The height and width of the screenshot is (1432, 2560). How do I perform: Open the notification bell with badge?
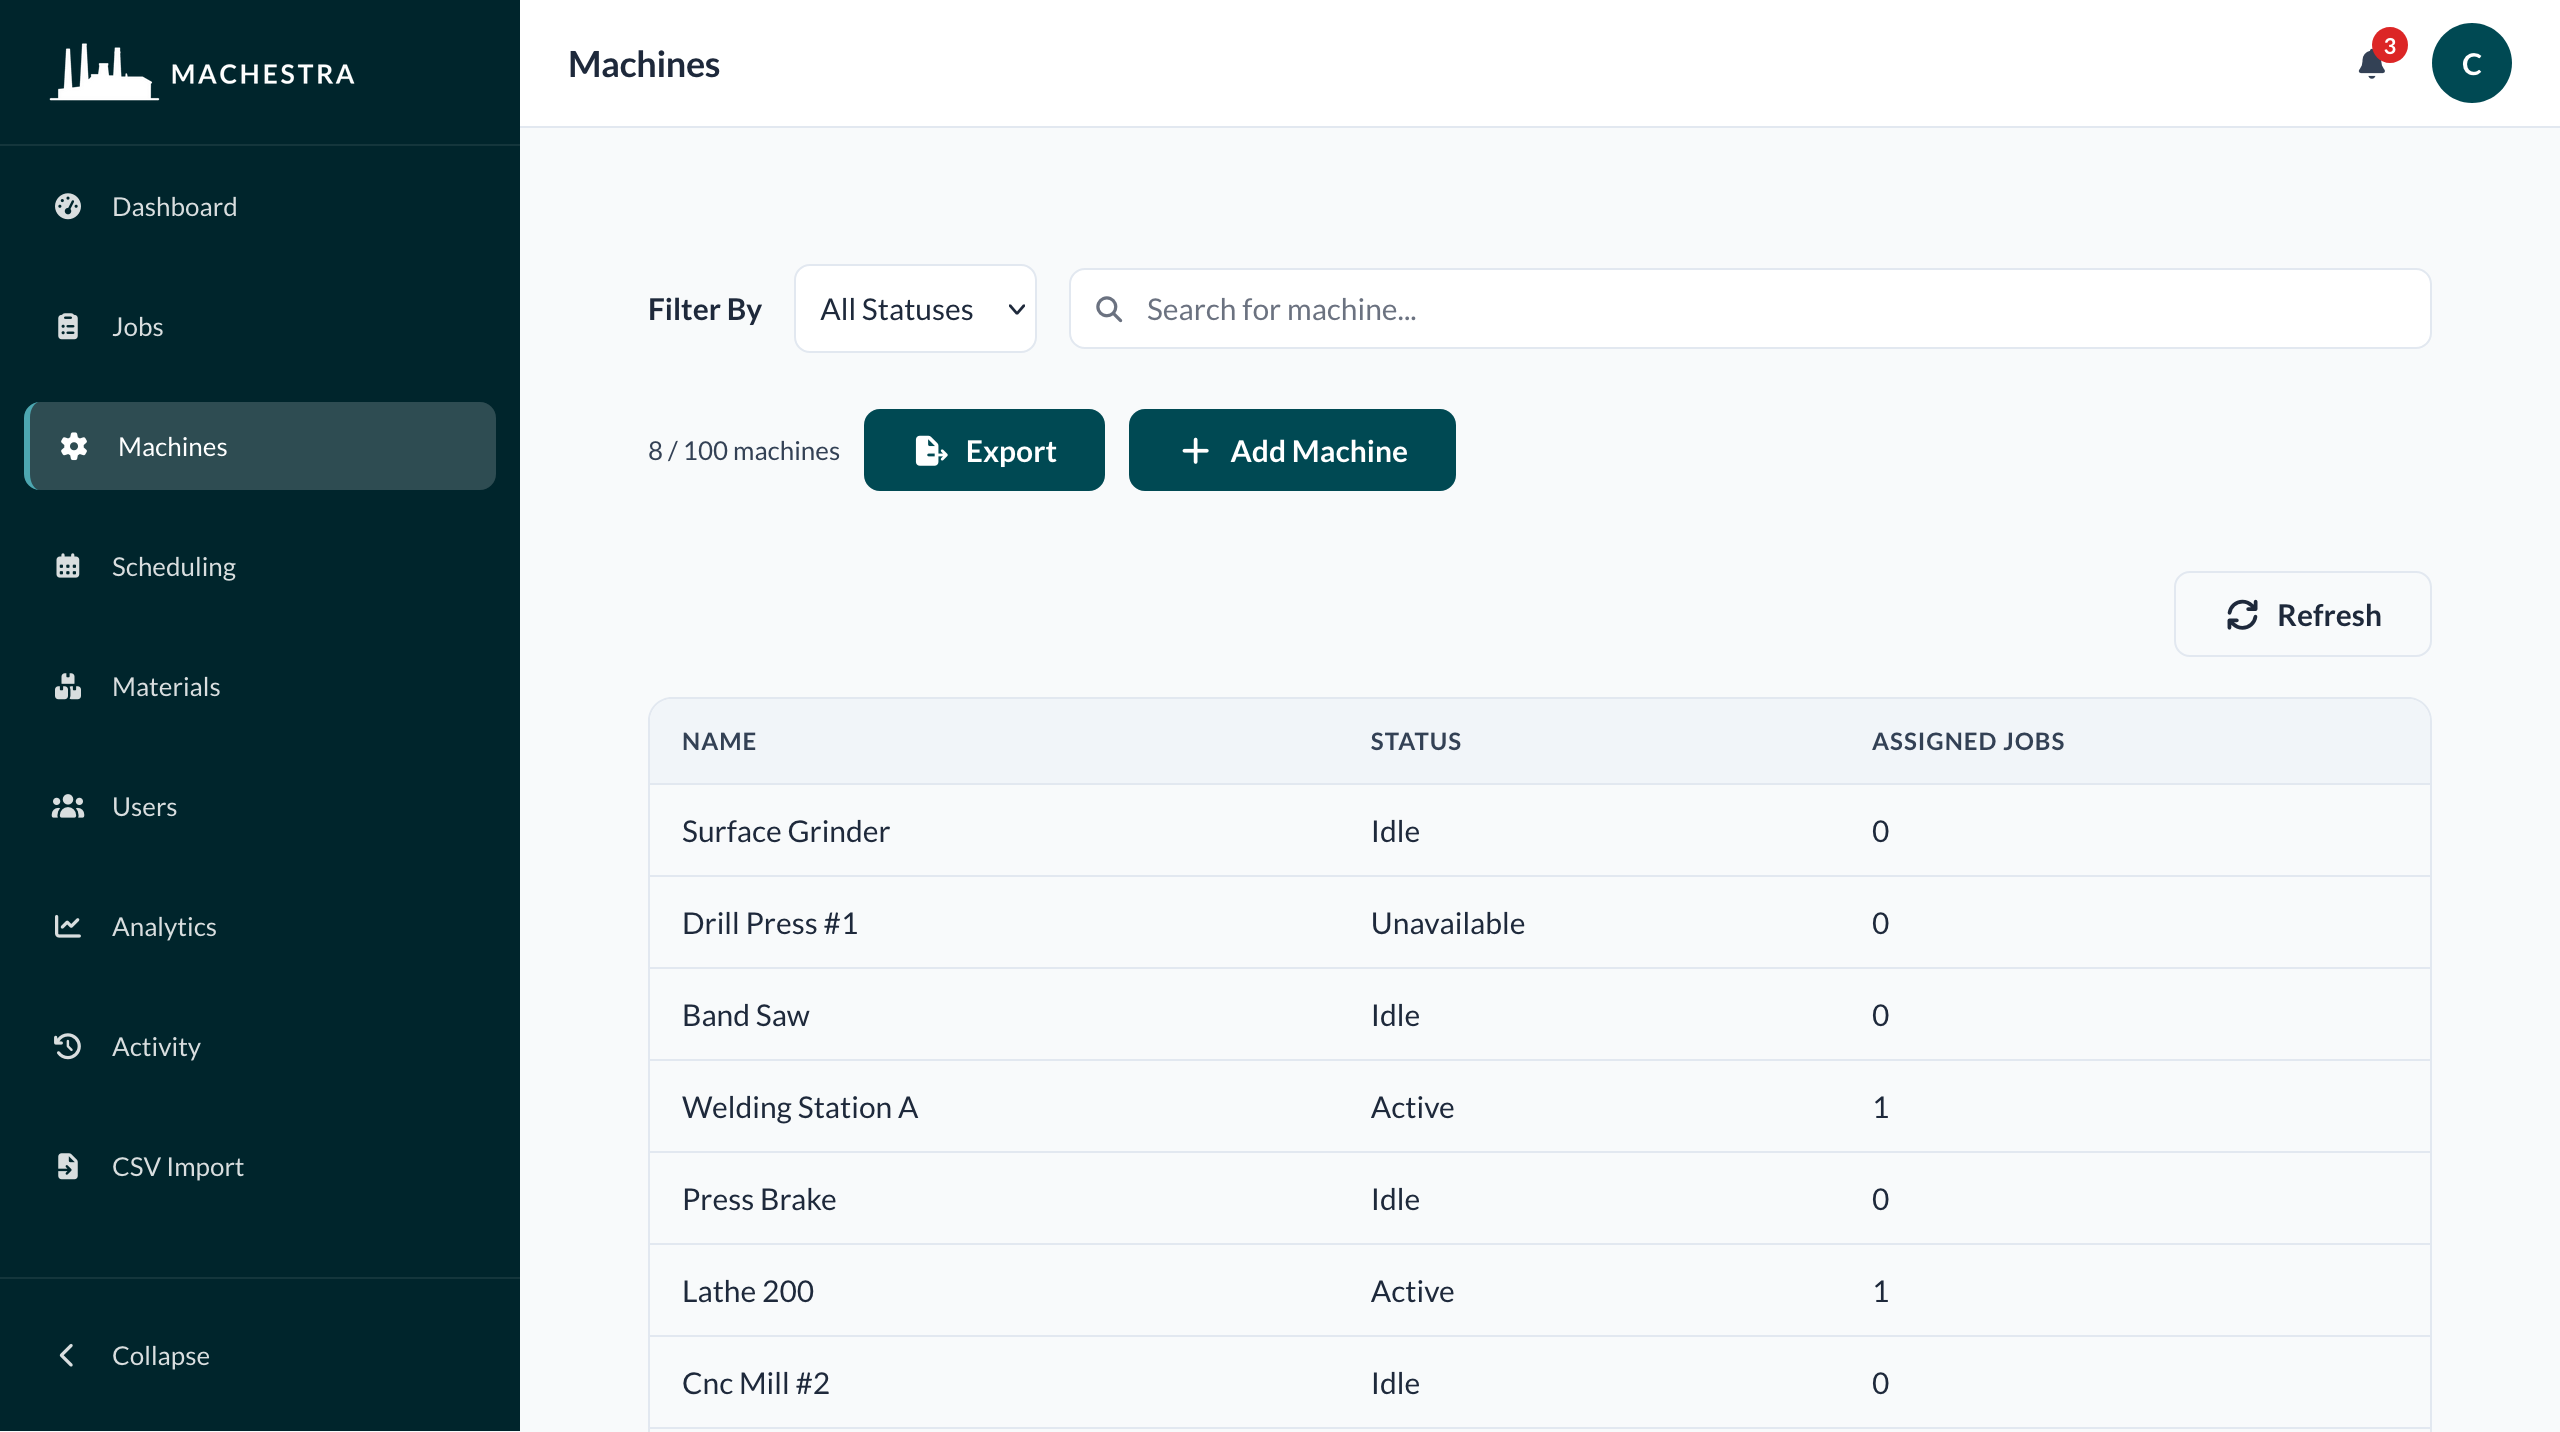coord(2372,63)
